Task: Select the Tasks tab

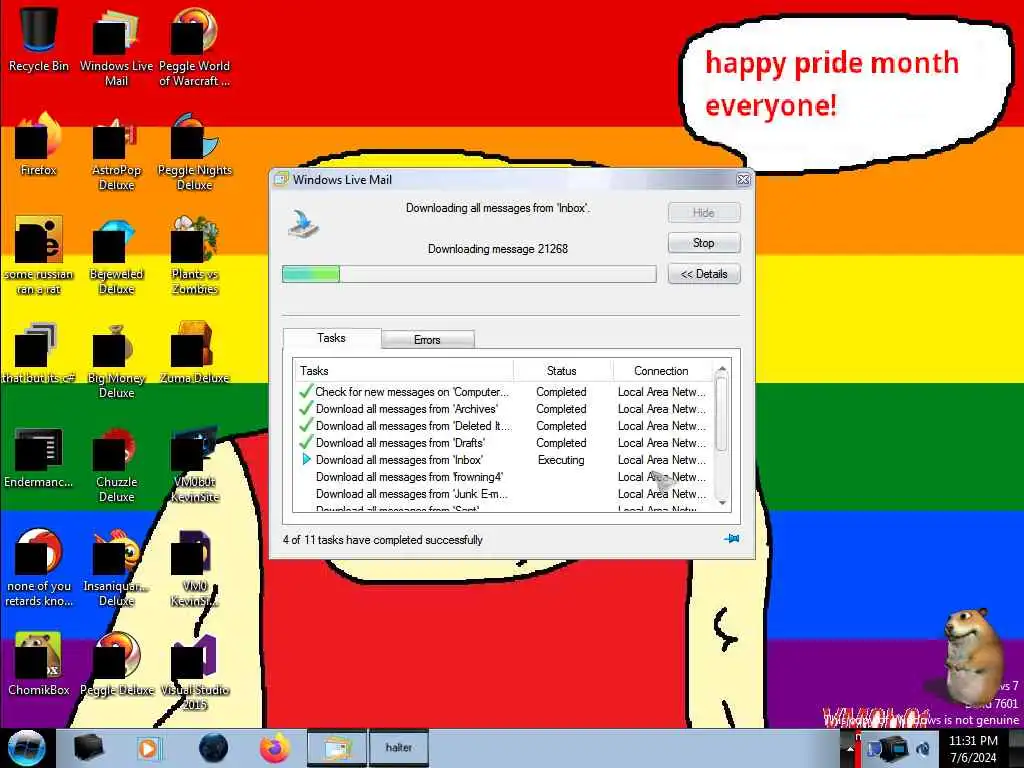Action: pos(332,338)
